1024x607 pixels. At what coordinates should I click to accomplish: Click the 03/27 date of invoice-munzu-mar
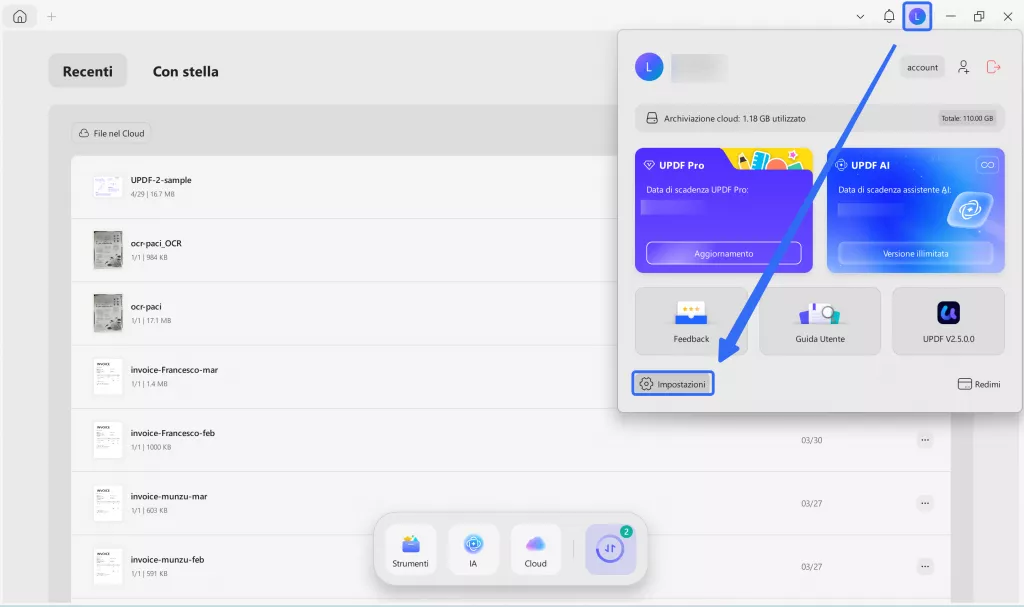812,504
